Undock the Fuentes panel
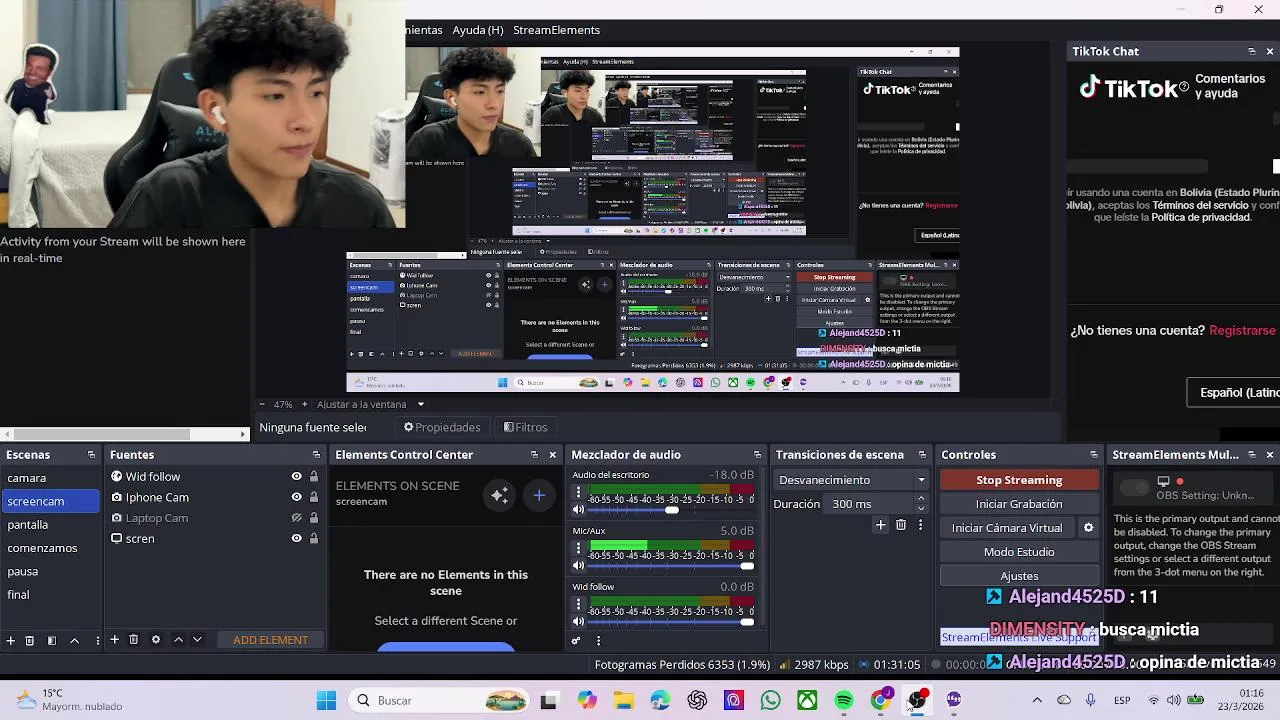This screenshot has width=1280, height=720. pos(316,455)
